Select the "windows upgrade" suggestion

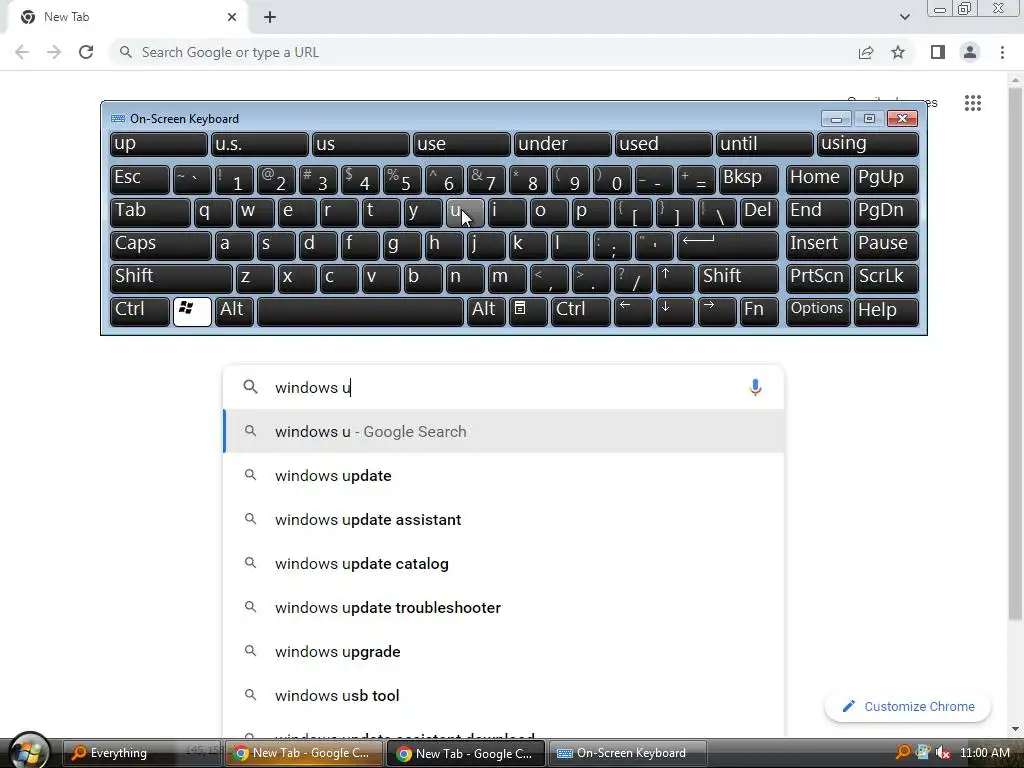pyautogui.click(x=504, y=651)
